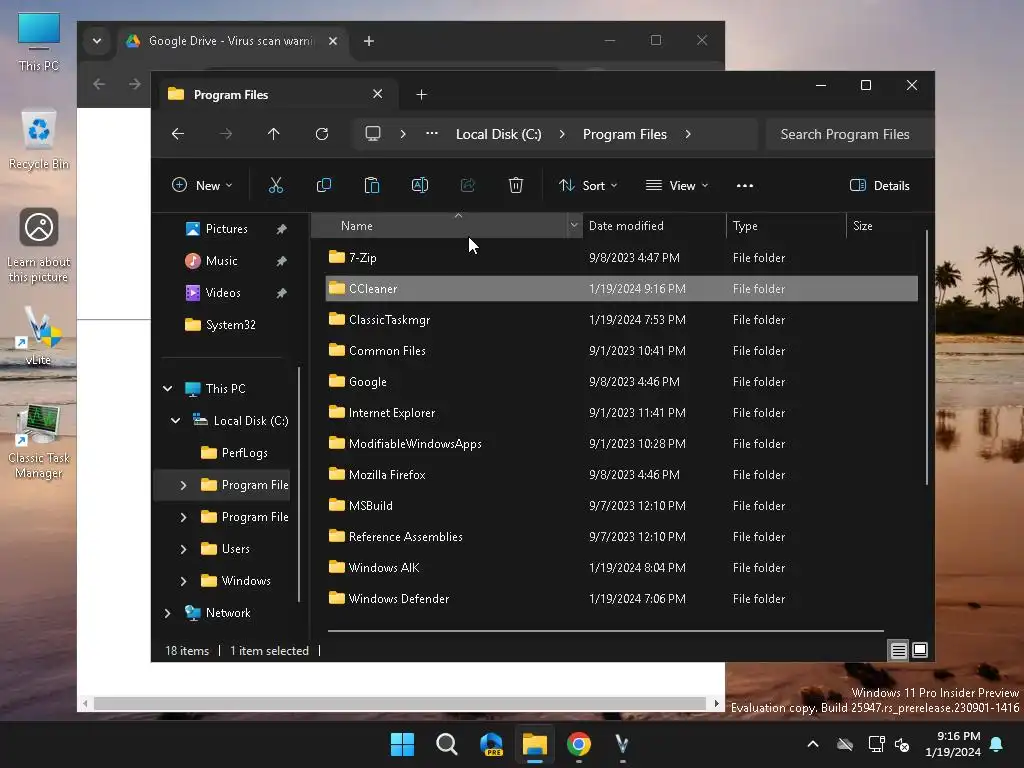Click the Rename icon in toolbar

click(x=419, y=185)
